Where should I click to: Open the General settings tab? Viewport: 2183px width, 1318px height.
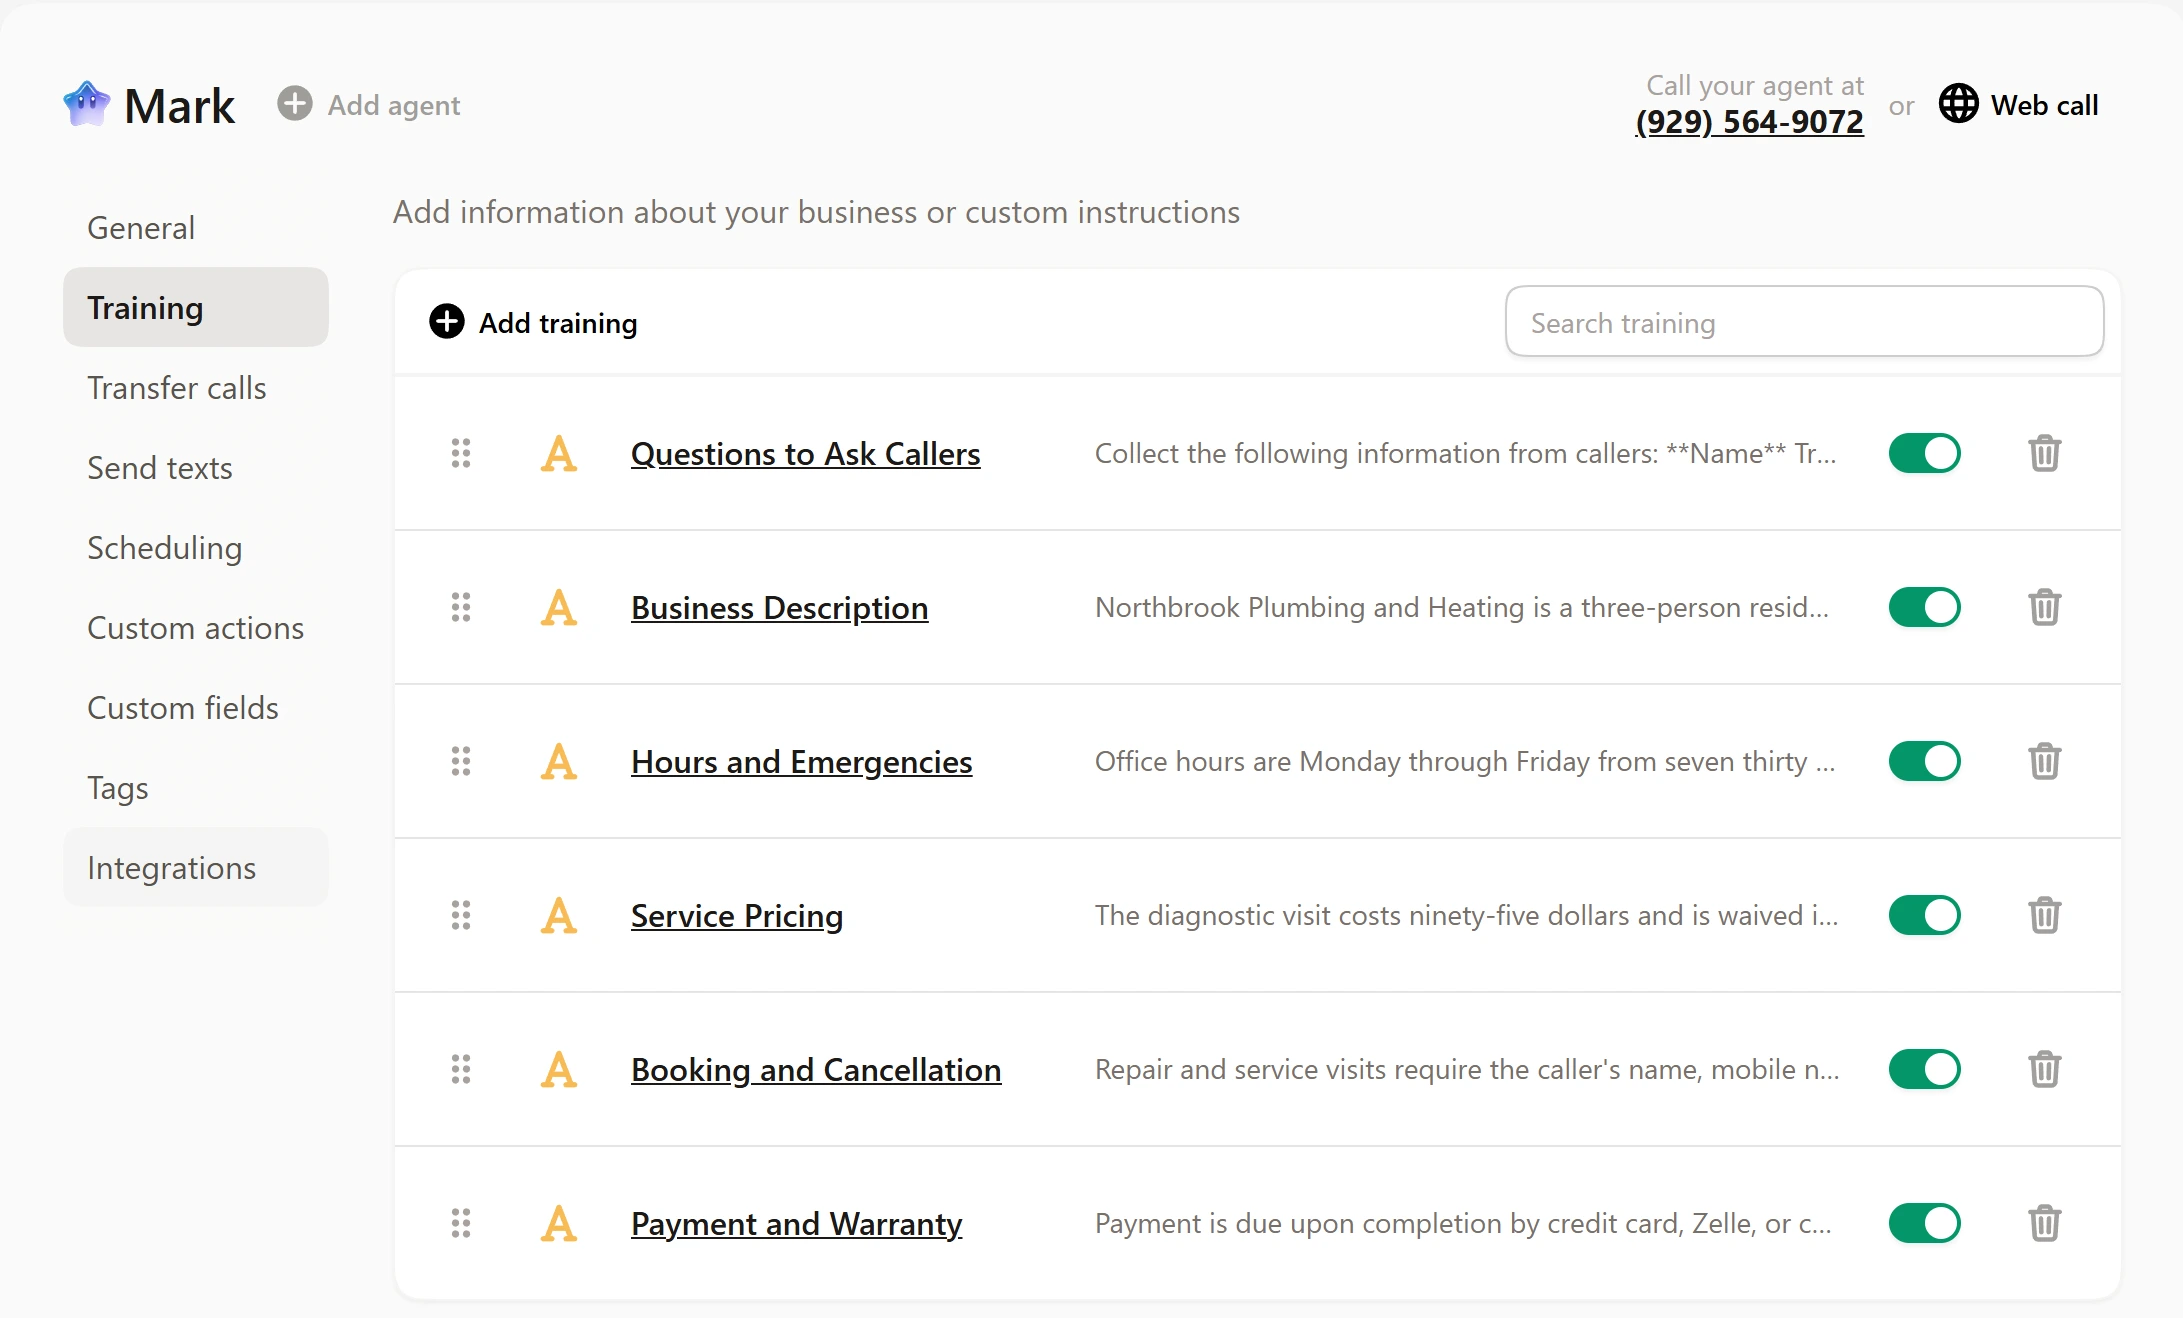196,227
